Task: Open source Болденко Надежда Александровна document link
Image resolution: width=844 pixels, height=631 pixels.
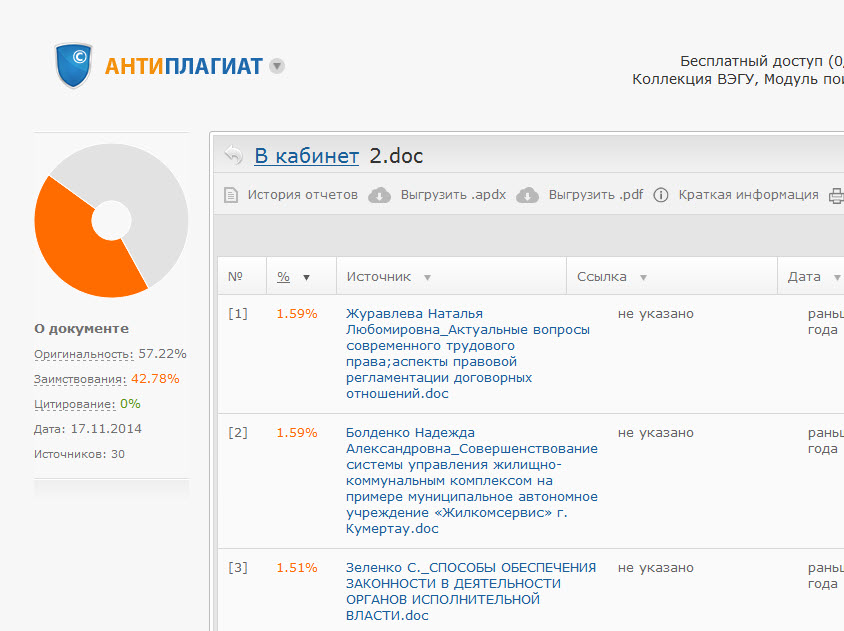Action: (x=472, y=480)
